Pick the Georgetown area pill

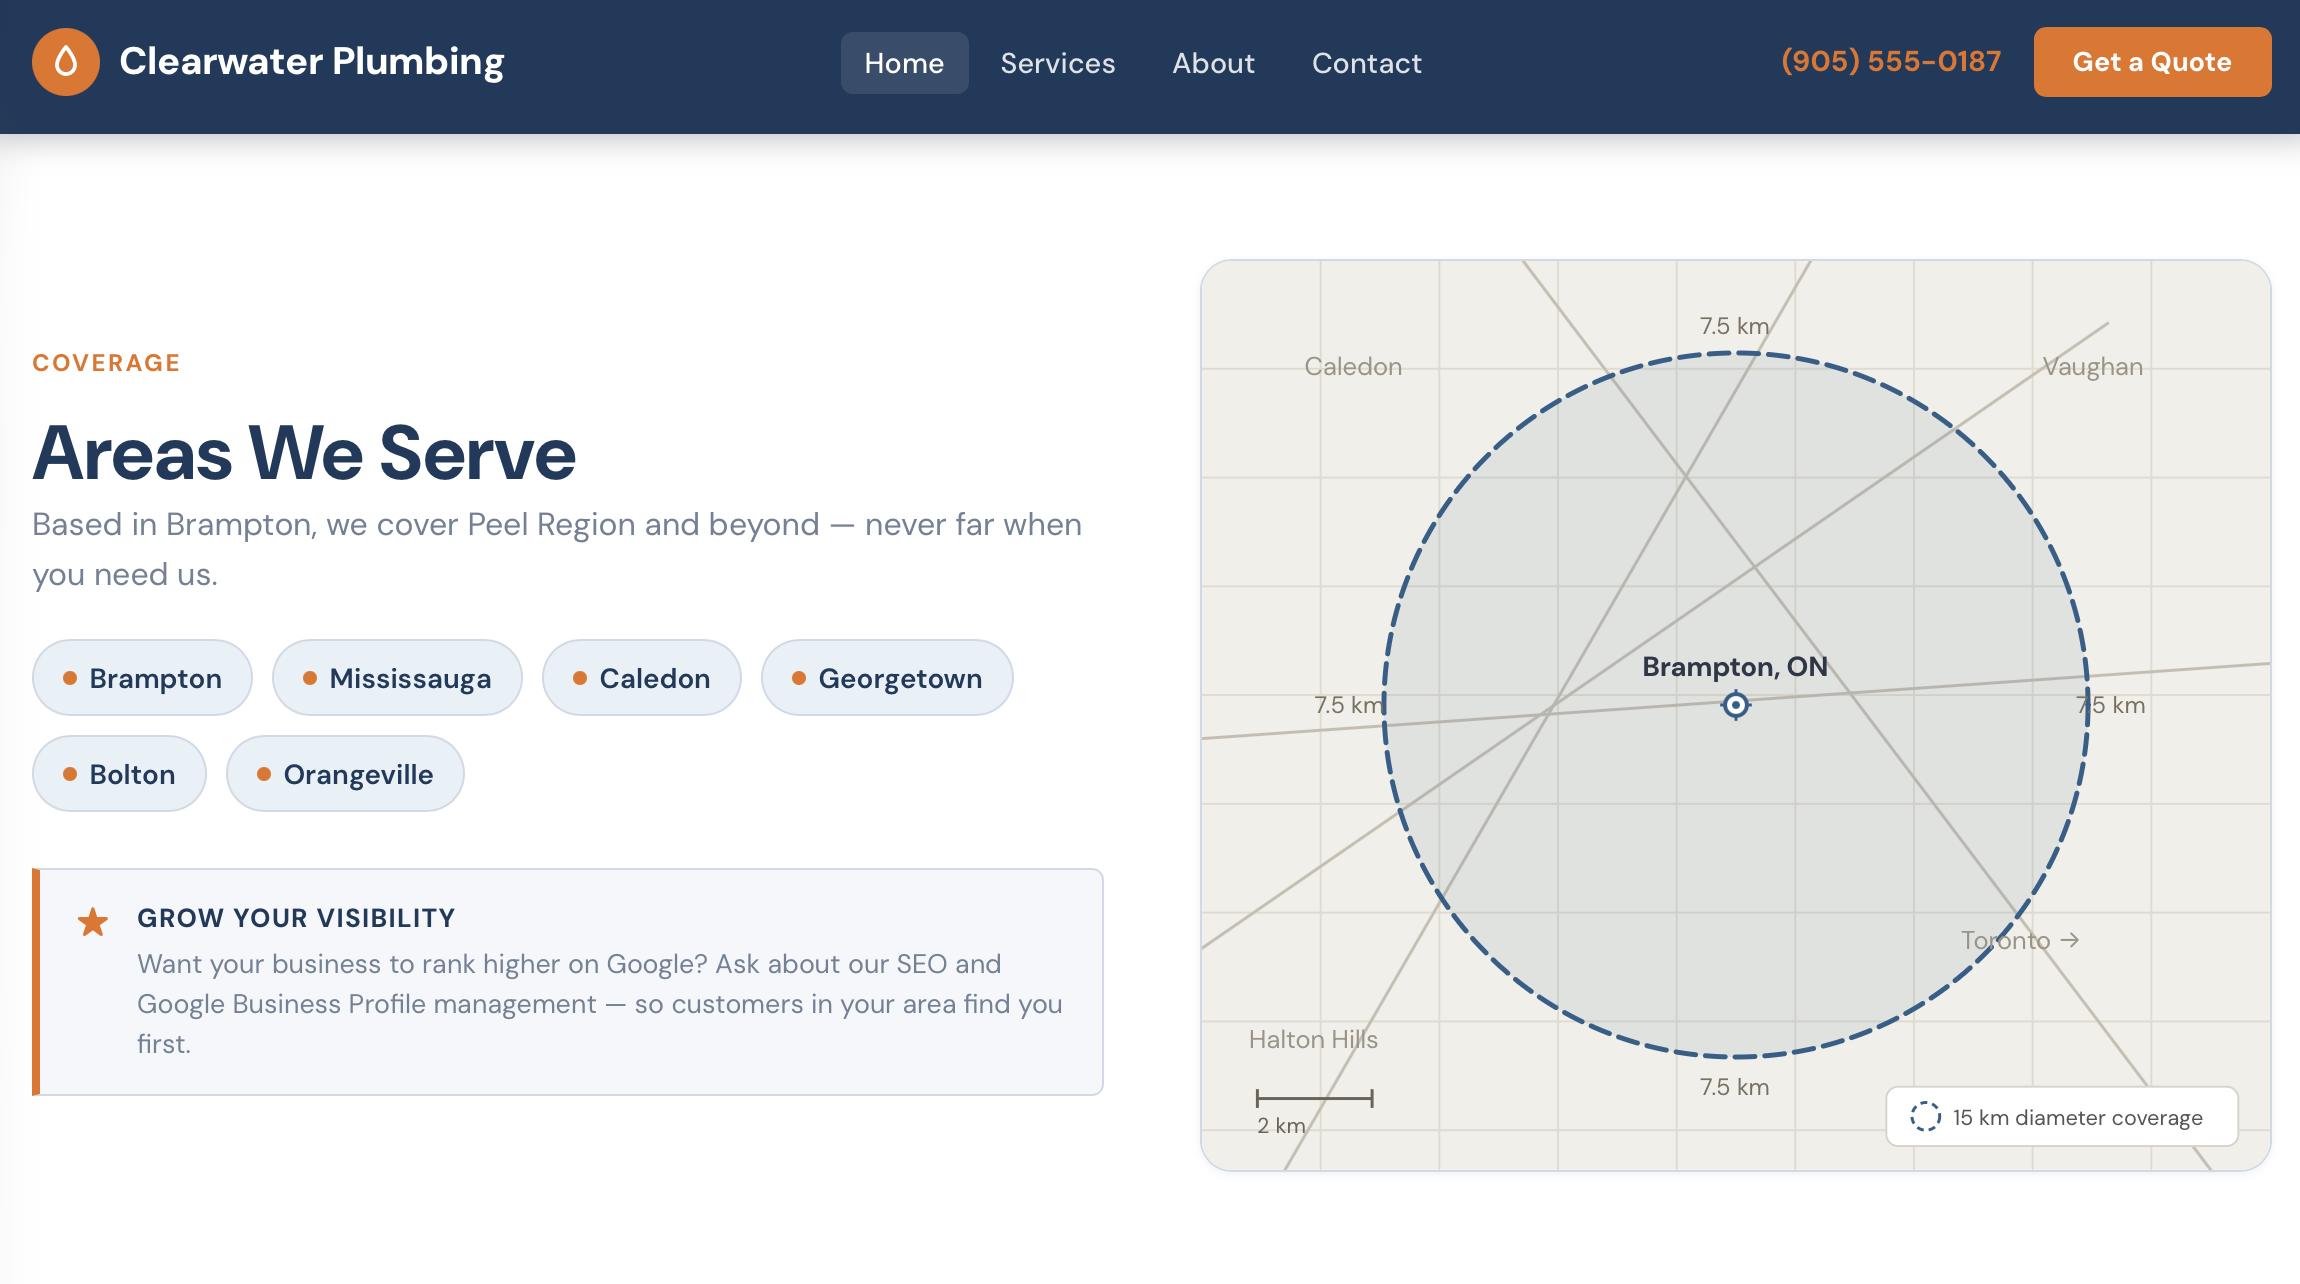tap(887, 678)
